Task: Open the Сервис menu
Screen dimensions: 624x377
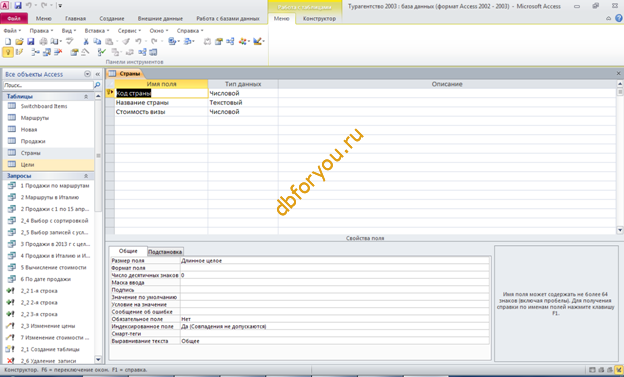Action: coord(129,31)
